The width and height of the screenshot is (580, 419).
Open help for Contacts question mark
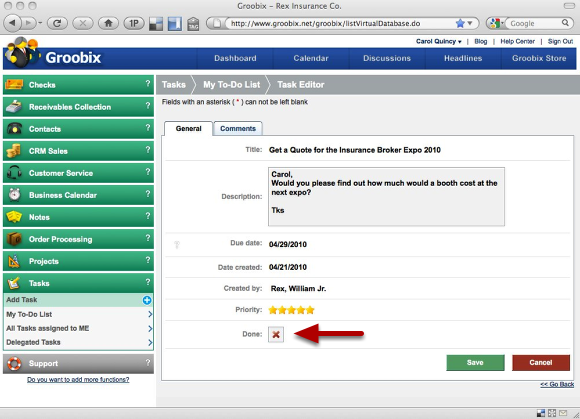tap(148, 128)
